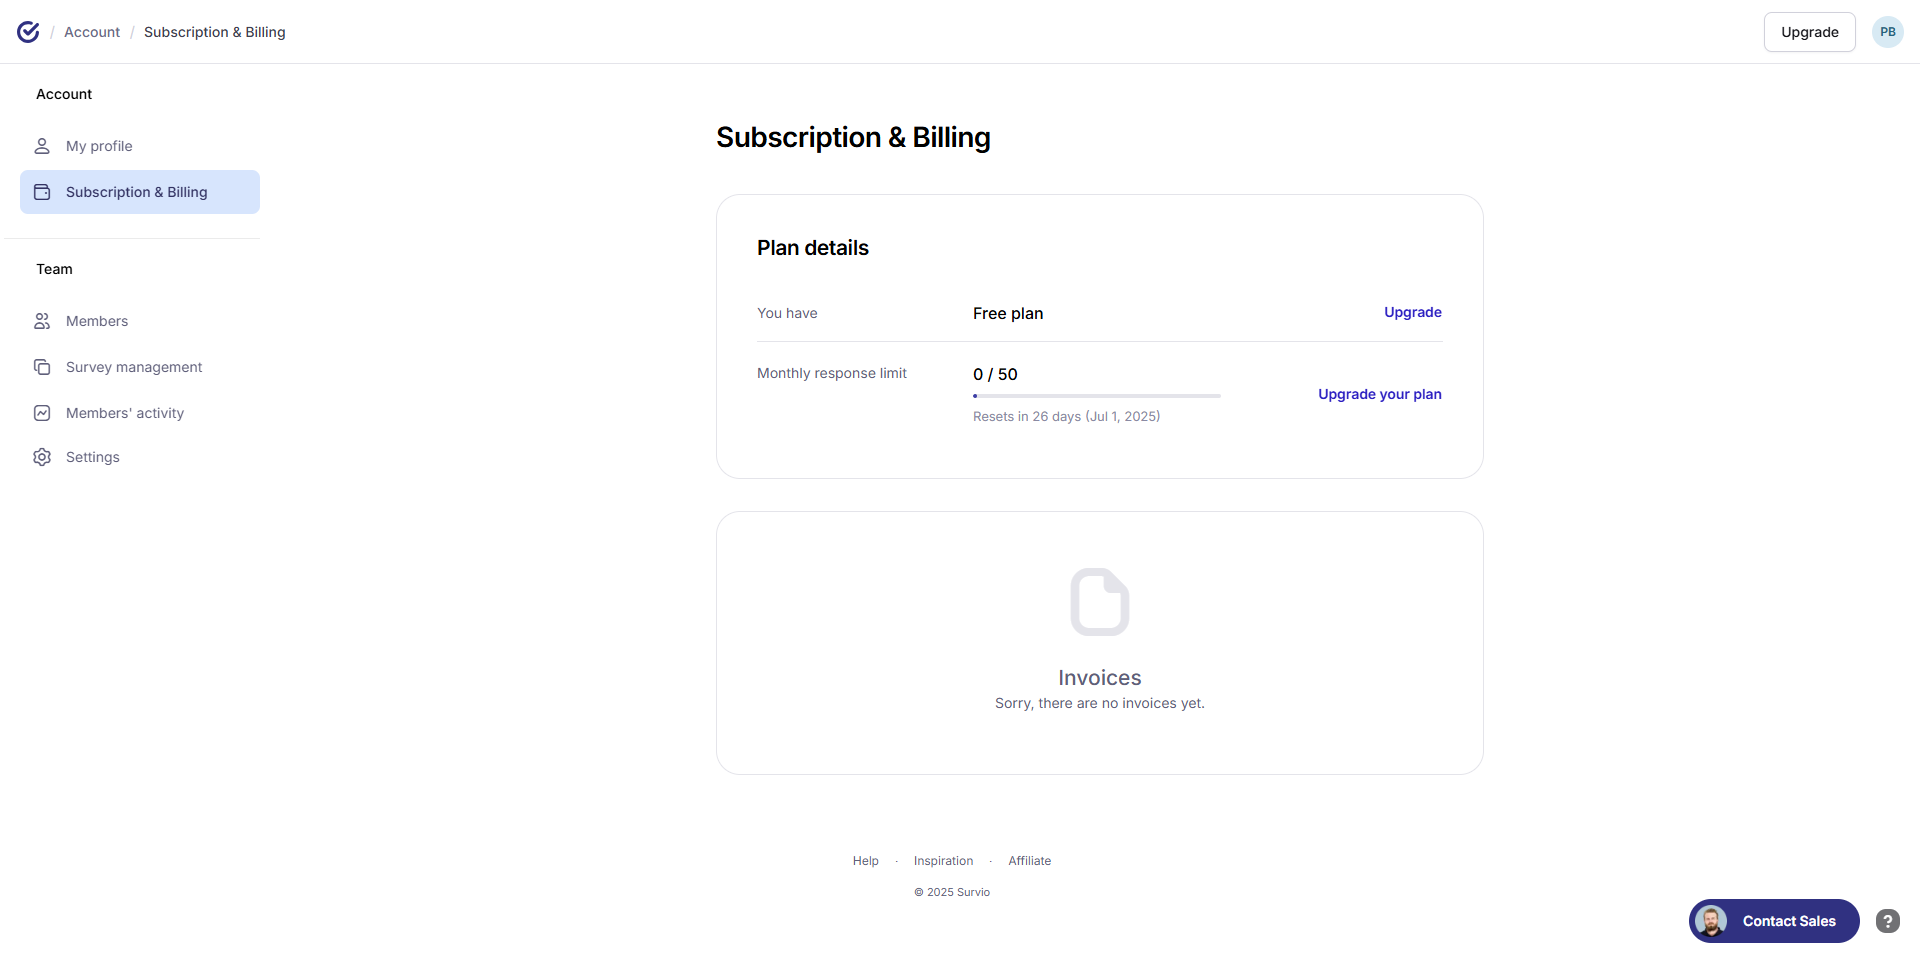Click the Settings gear icon
The image size is (1920, 963).
[42, 457]
